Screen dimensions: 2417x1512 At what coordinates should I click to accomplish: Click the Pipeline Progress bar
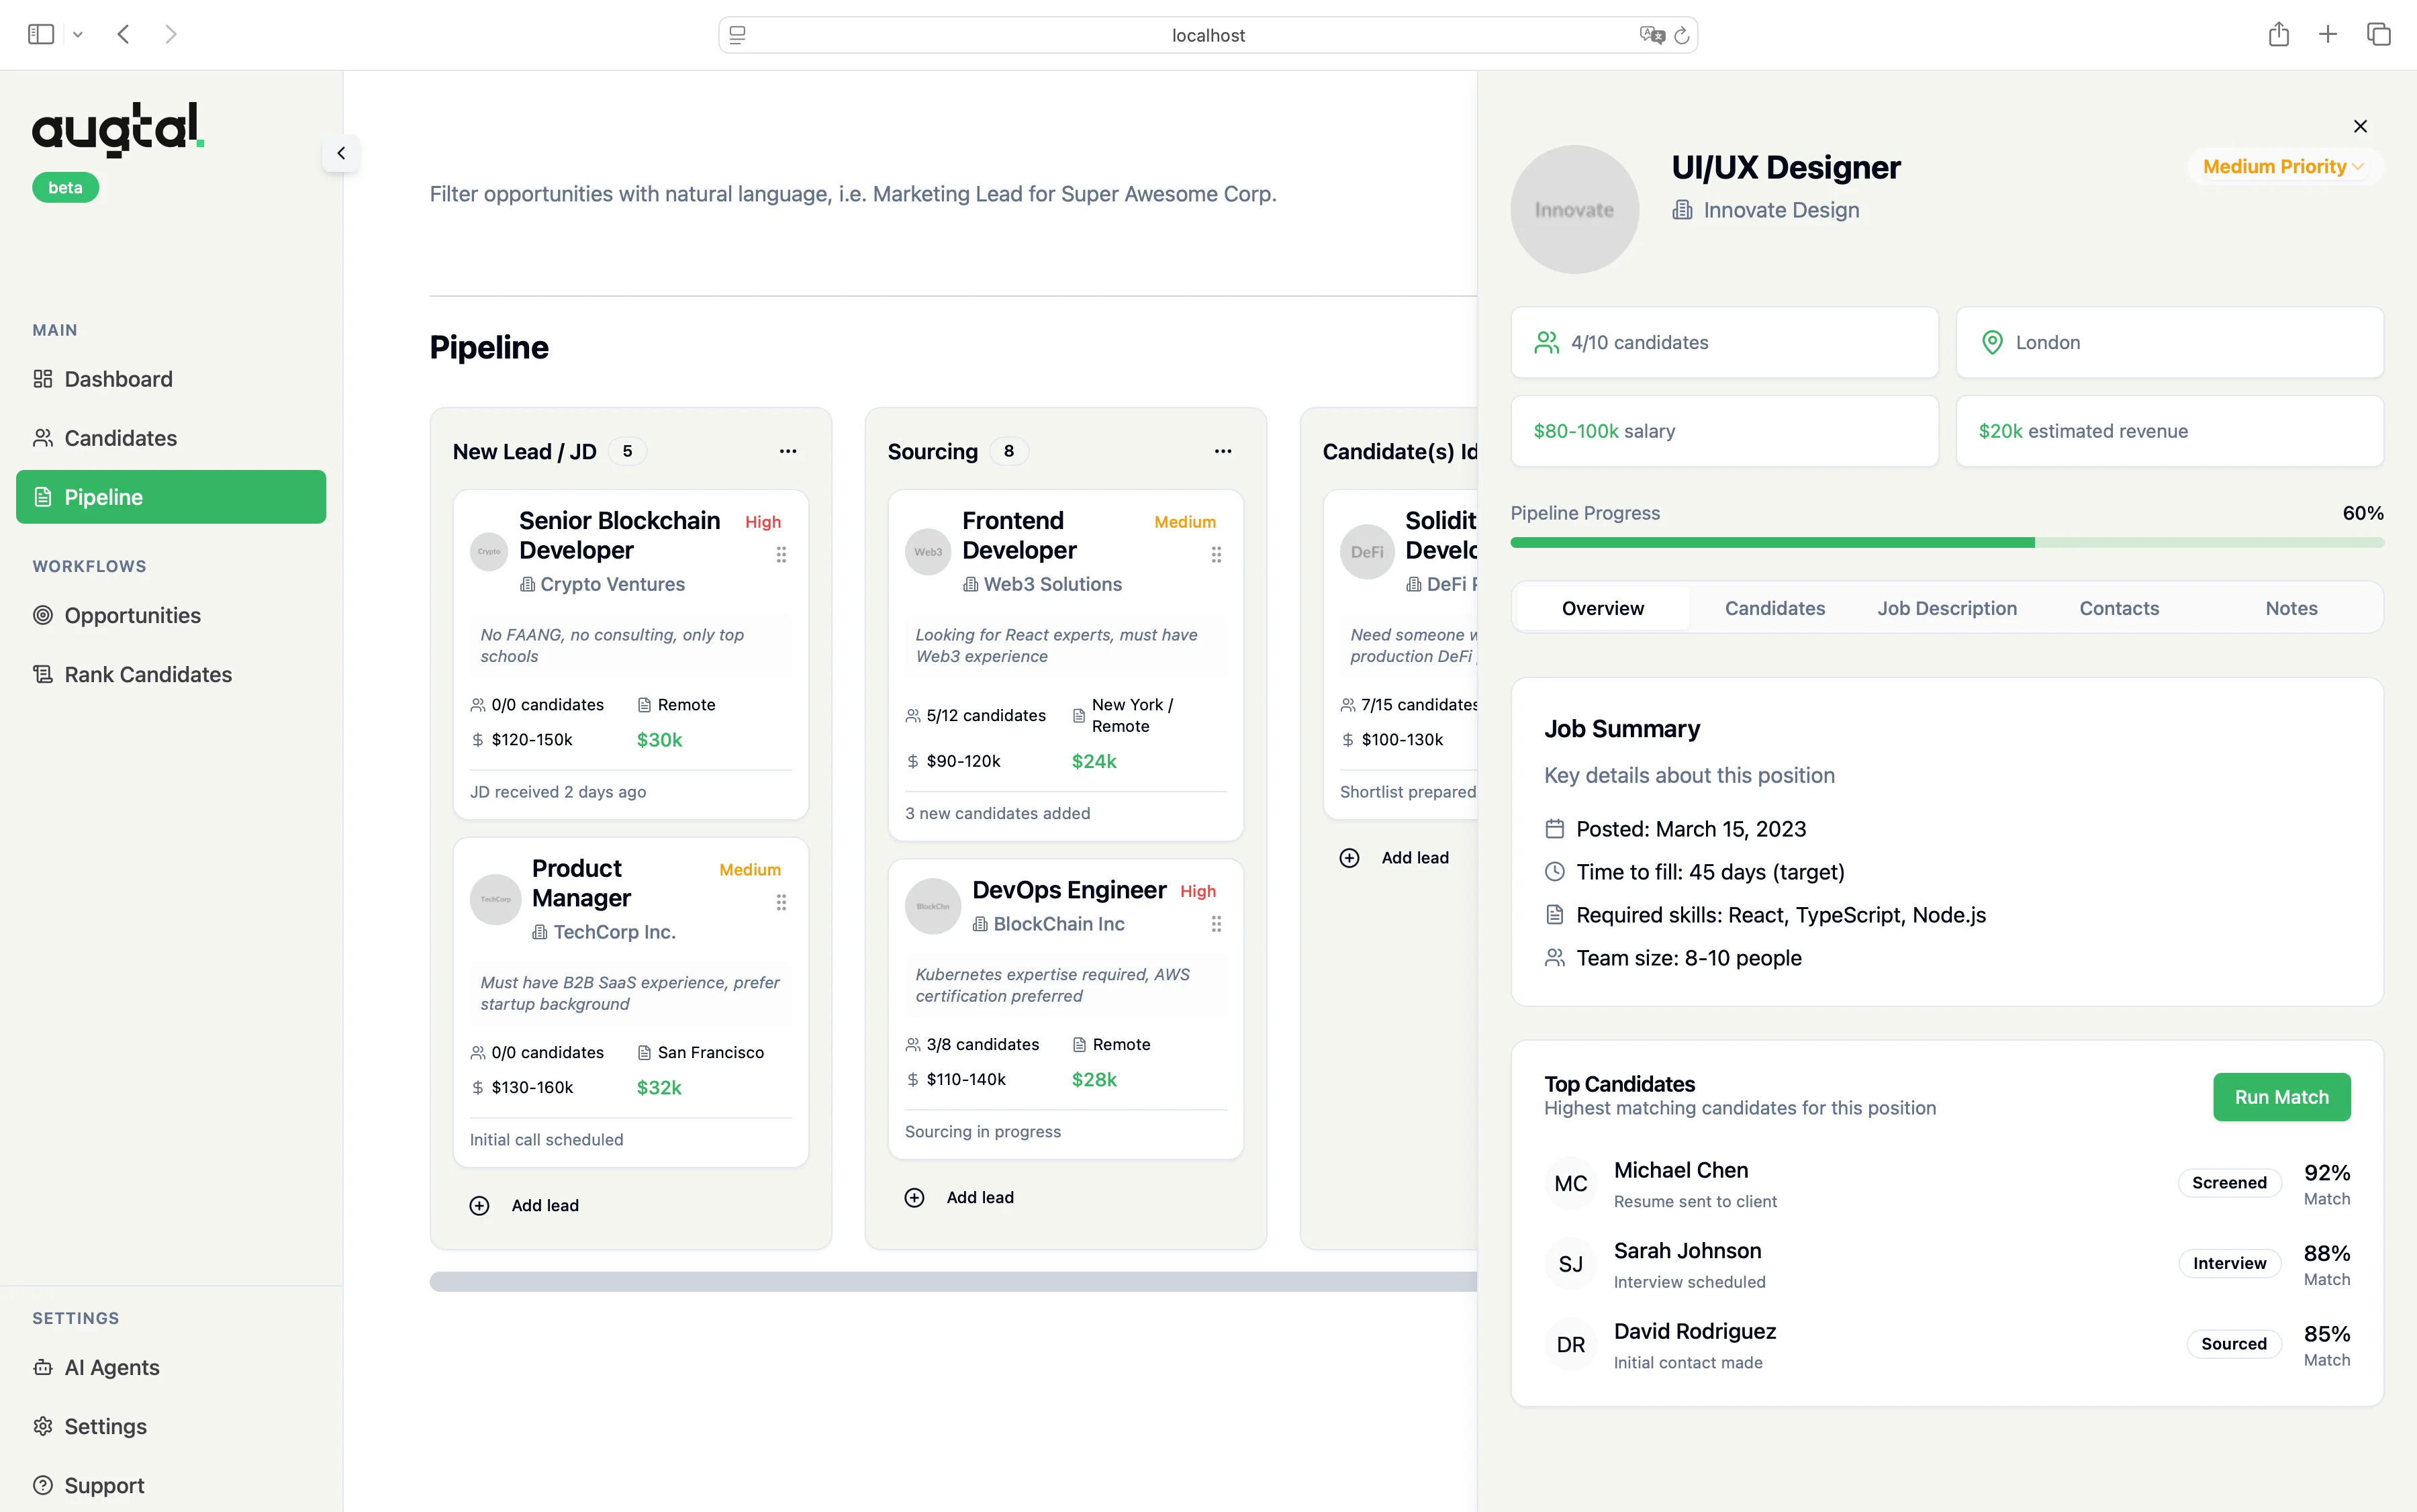1948,542
